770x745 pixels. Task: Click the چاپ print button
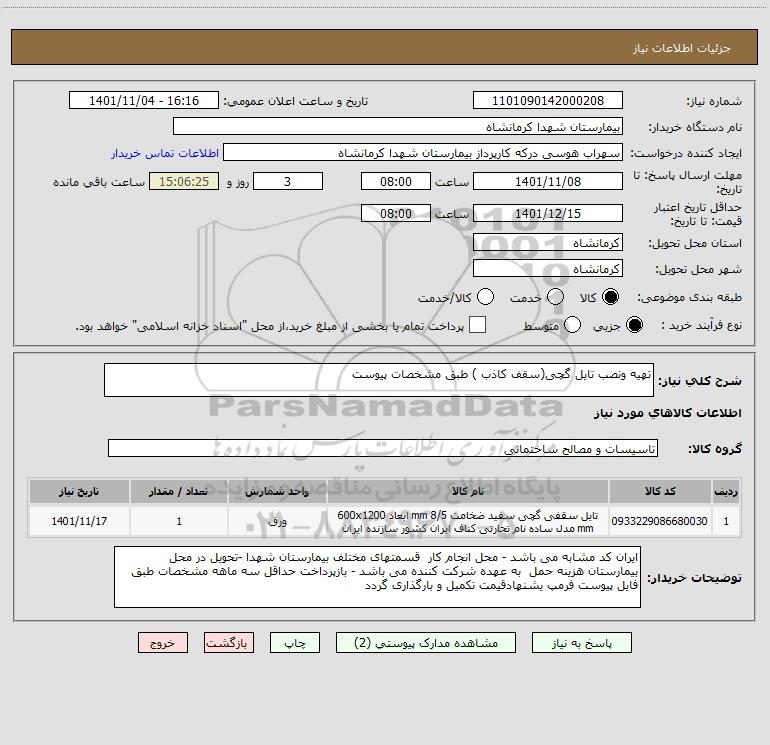point(295,643)
